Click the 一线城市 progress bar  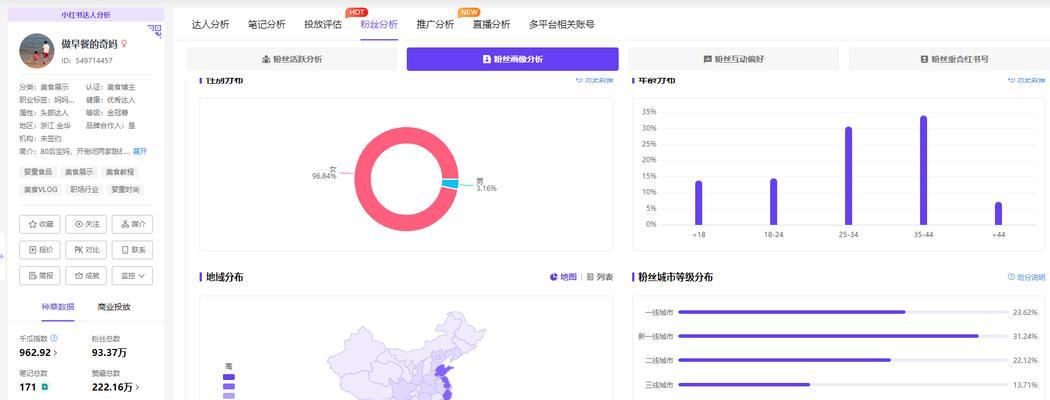click(x=842, y=312)
